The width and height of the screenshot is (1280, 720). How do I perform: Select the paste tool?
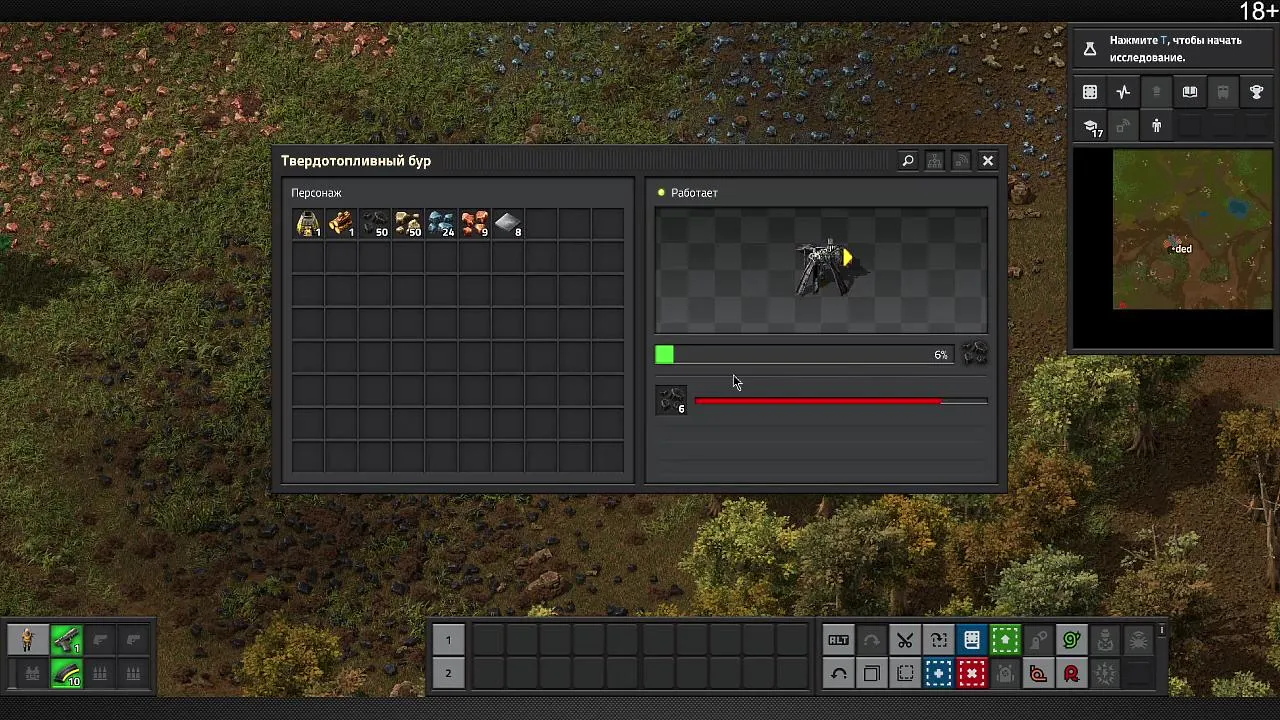coord(938,640)
